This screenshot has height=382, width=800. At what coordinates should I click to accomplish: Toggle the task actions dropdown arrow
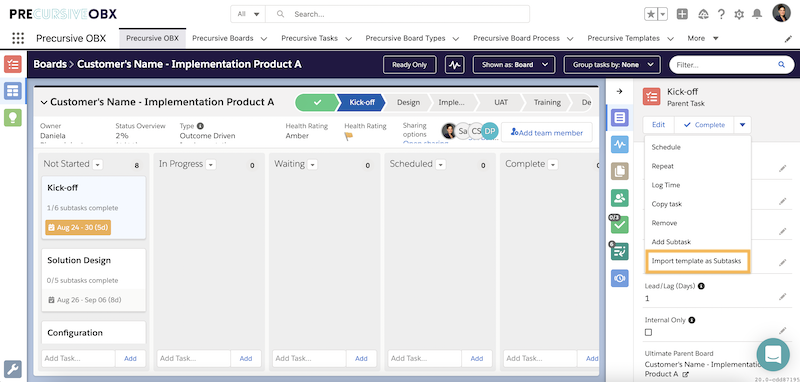[742, 124]
